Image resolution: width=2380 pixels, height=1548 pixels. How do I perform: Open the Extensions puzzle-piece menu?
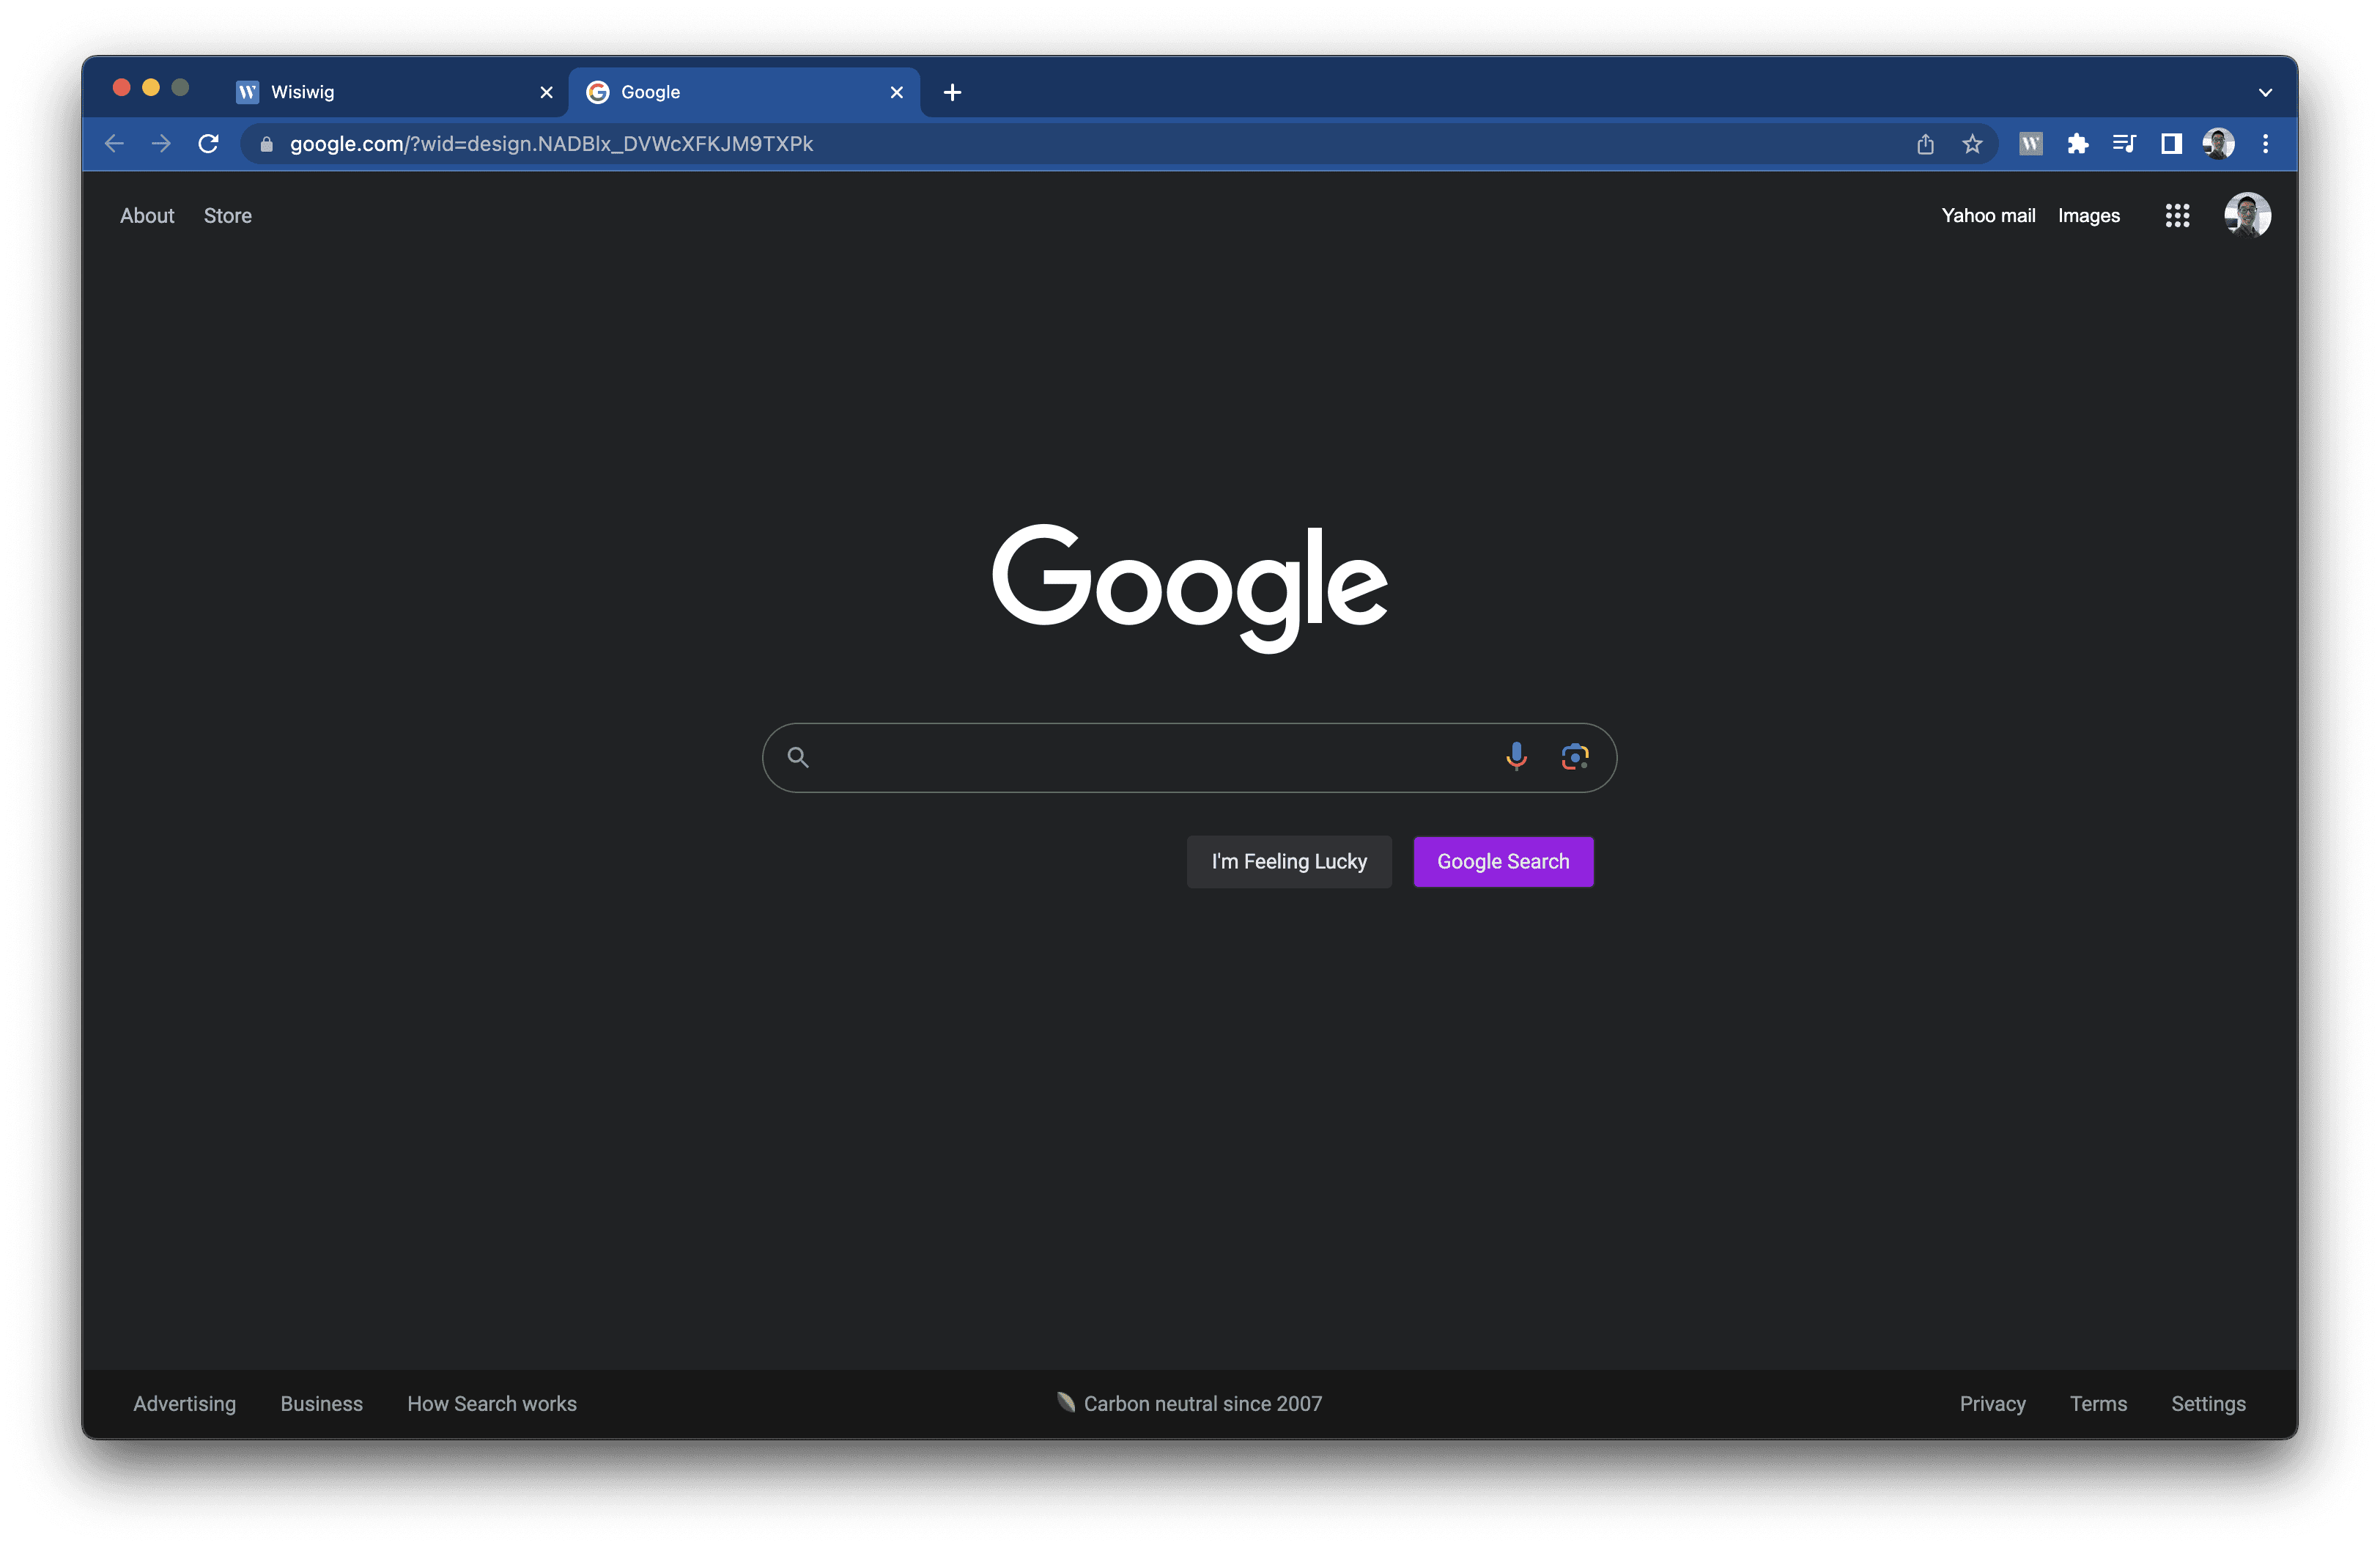coord(2078,144)
